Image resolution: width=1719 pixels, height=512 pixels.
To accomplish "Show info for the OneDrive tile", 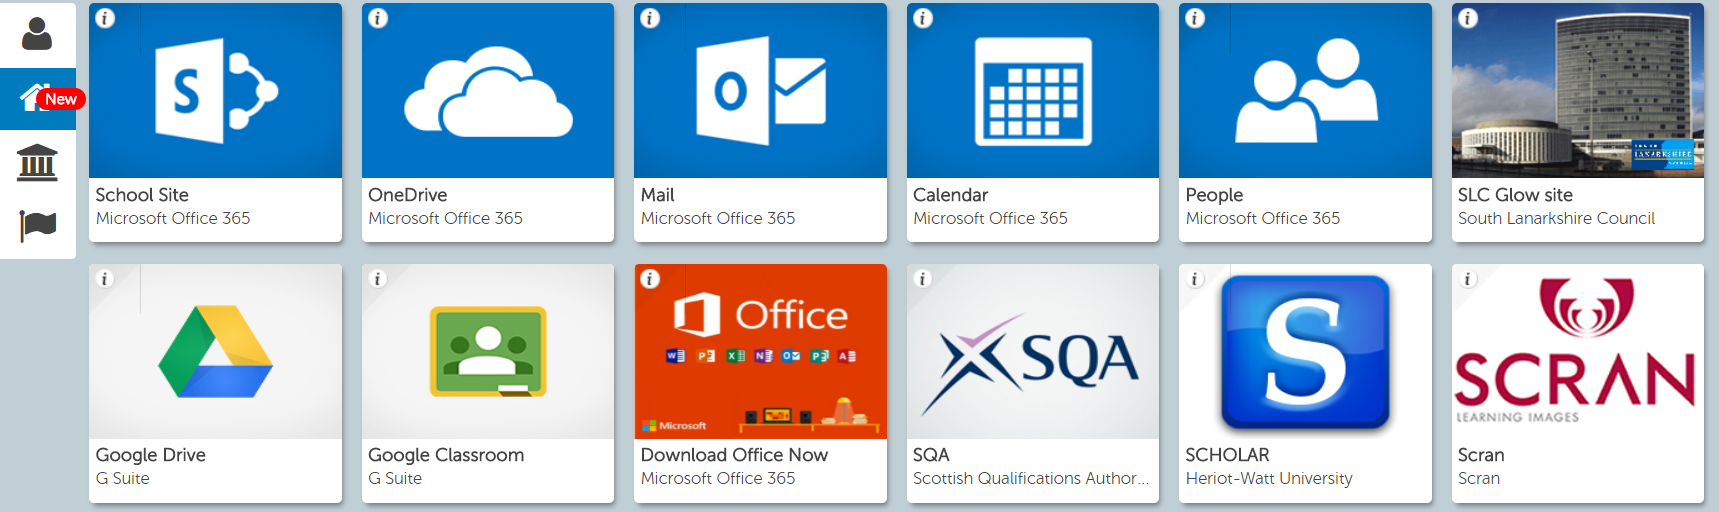I will (378, 18).
